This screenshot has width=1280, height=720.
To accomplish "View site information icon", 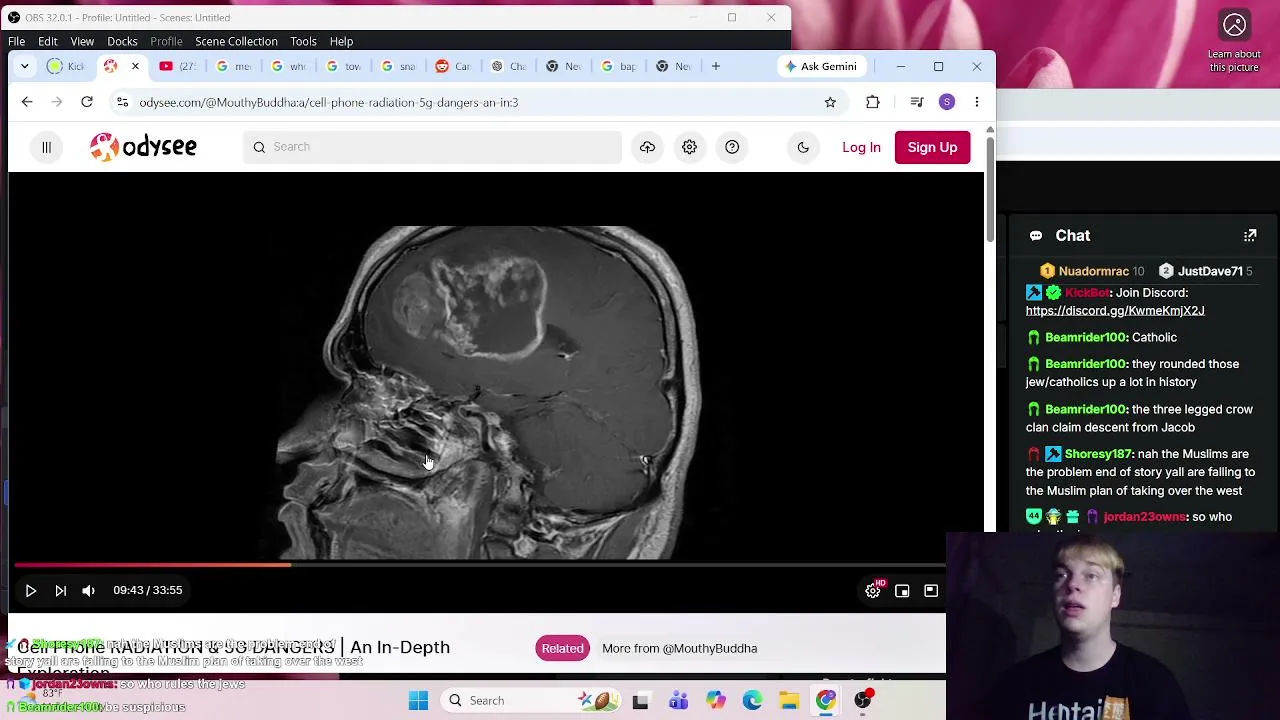I will coord(122,102).
